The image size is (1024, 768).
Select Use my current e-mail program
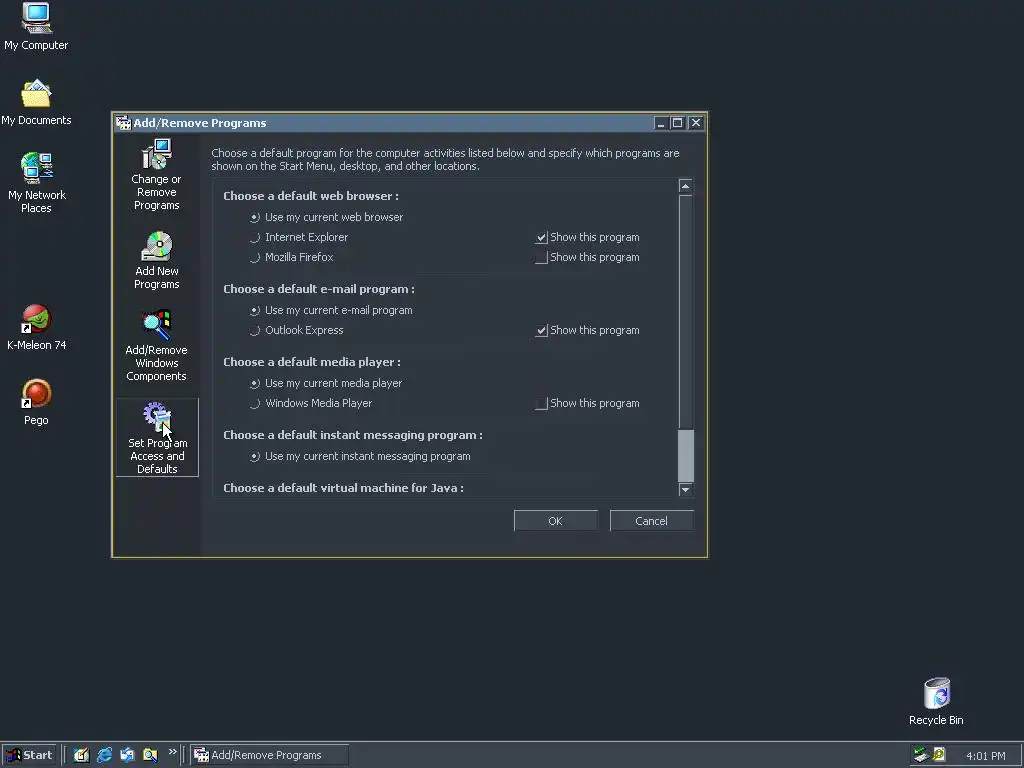tap(331, 311)
